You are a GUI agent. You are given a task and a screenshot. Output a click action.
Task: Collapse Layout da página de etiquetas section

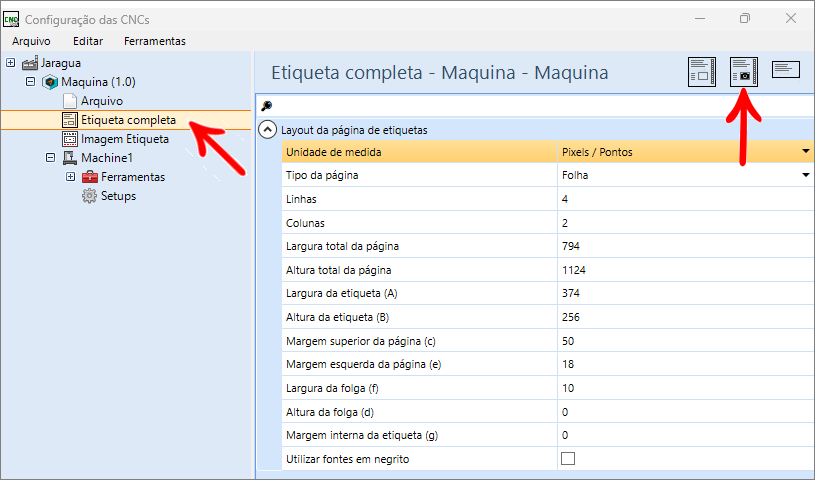(x=267, y=129)
